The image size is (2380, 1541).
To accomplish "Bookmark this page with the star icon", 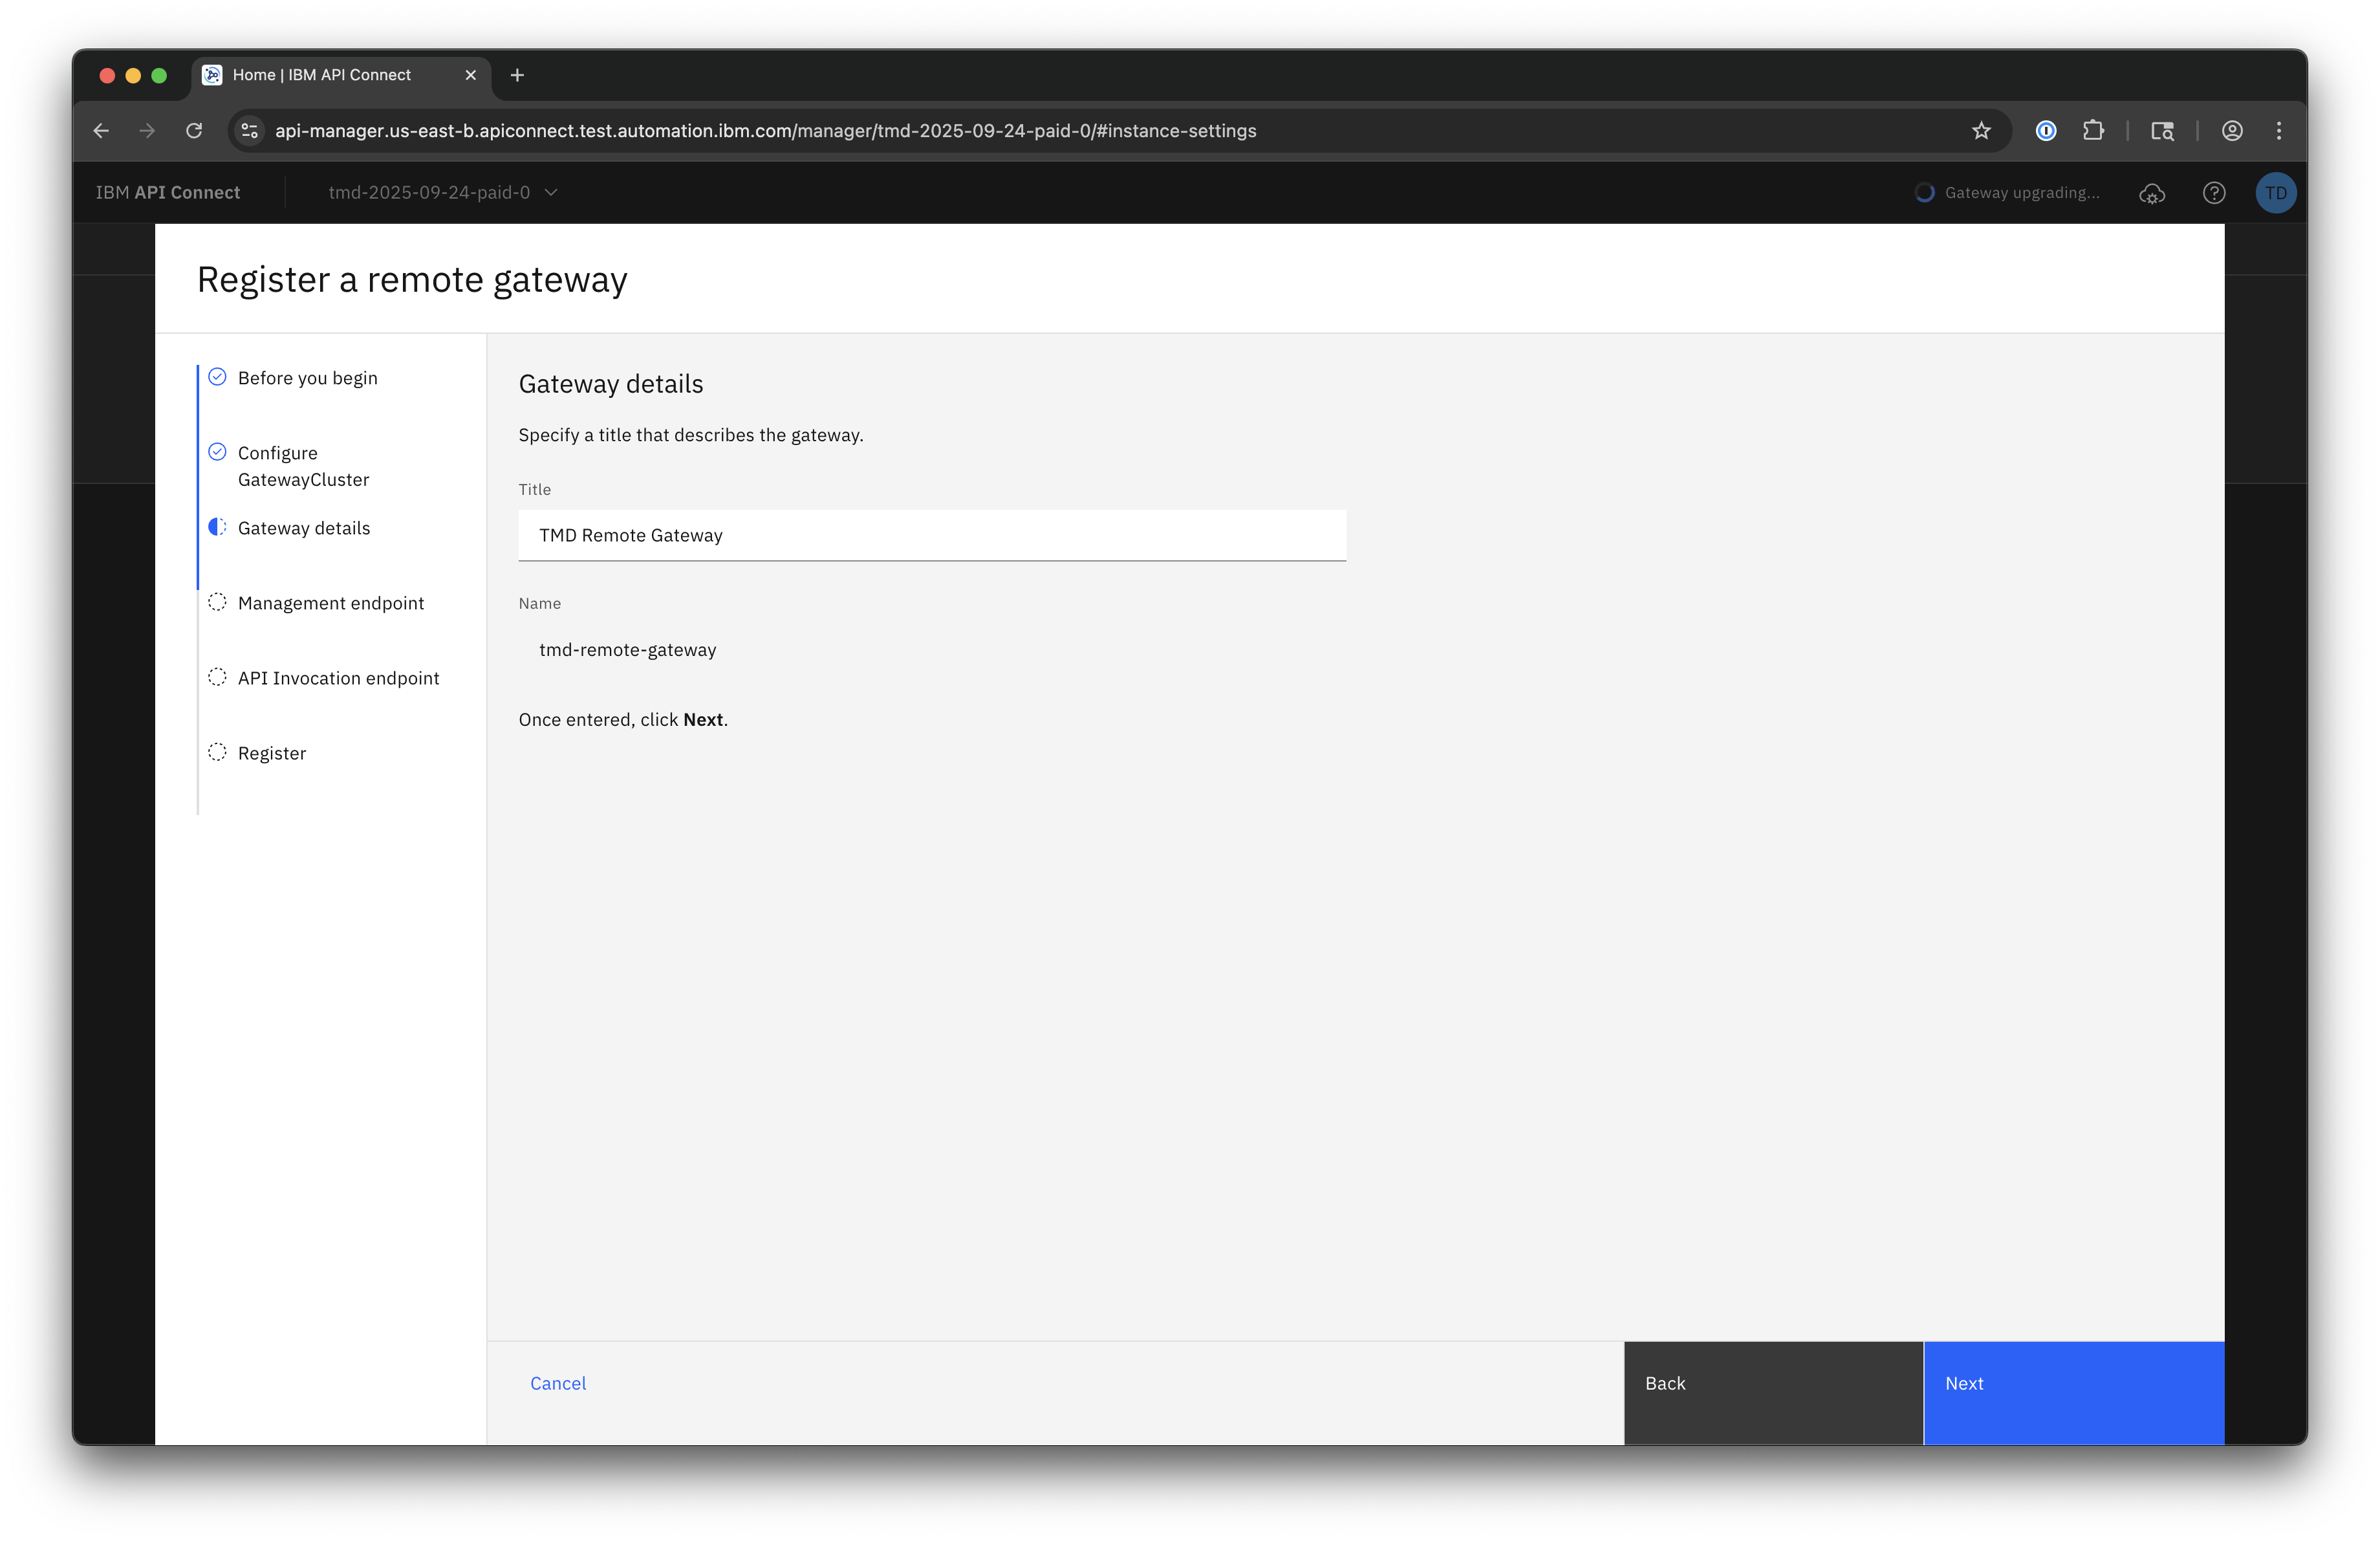I will [x=1981, y=131].
